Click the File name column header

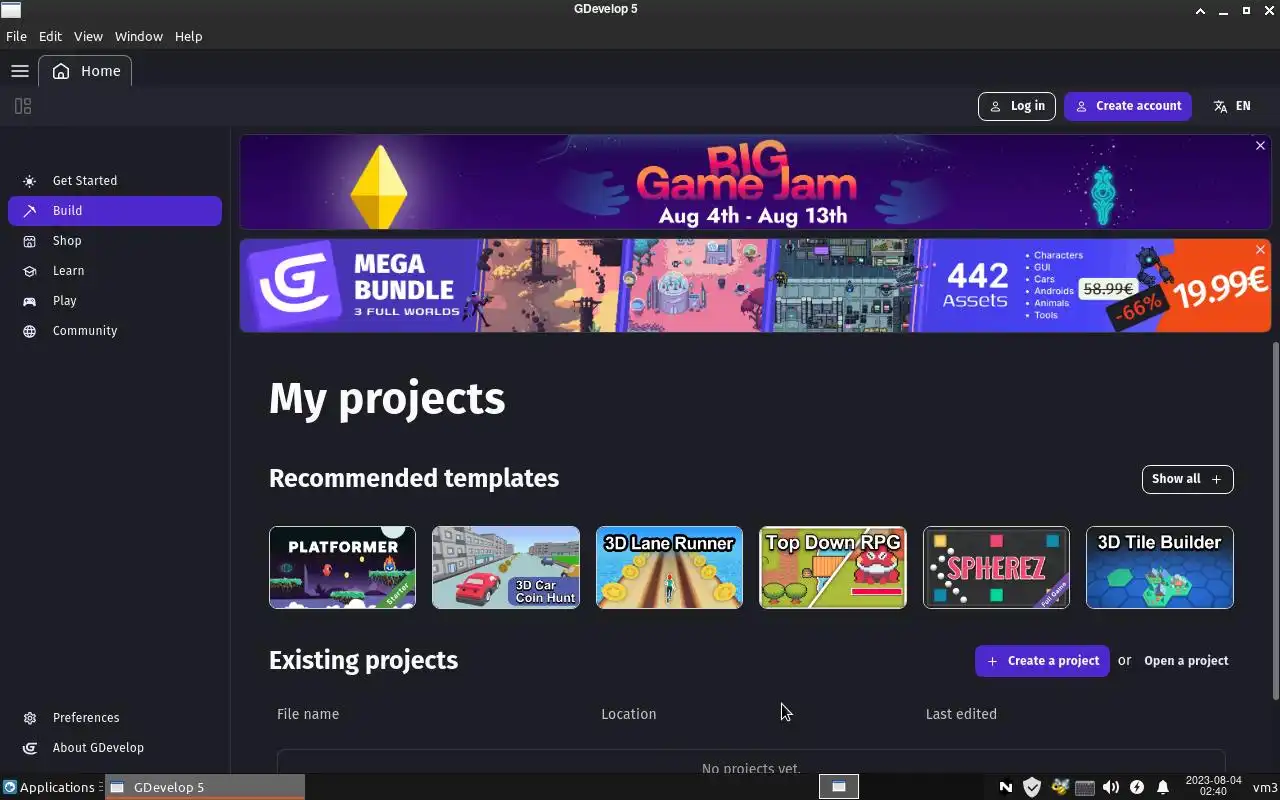[308, 714]
